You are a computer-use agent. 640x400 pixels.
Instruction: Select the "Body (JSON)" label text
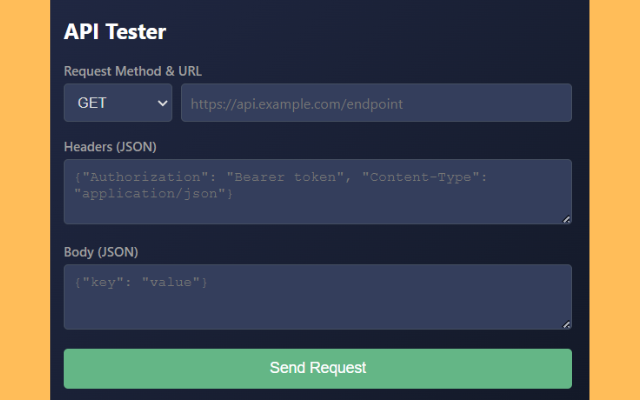pos(101,251)
